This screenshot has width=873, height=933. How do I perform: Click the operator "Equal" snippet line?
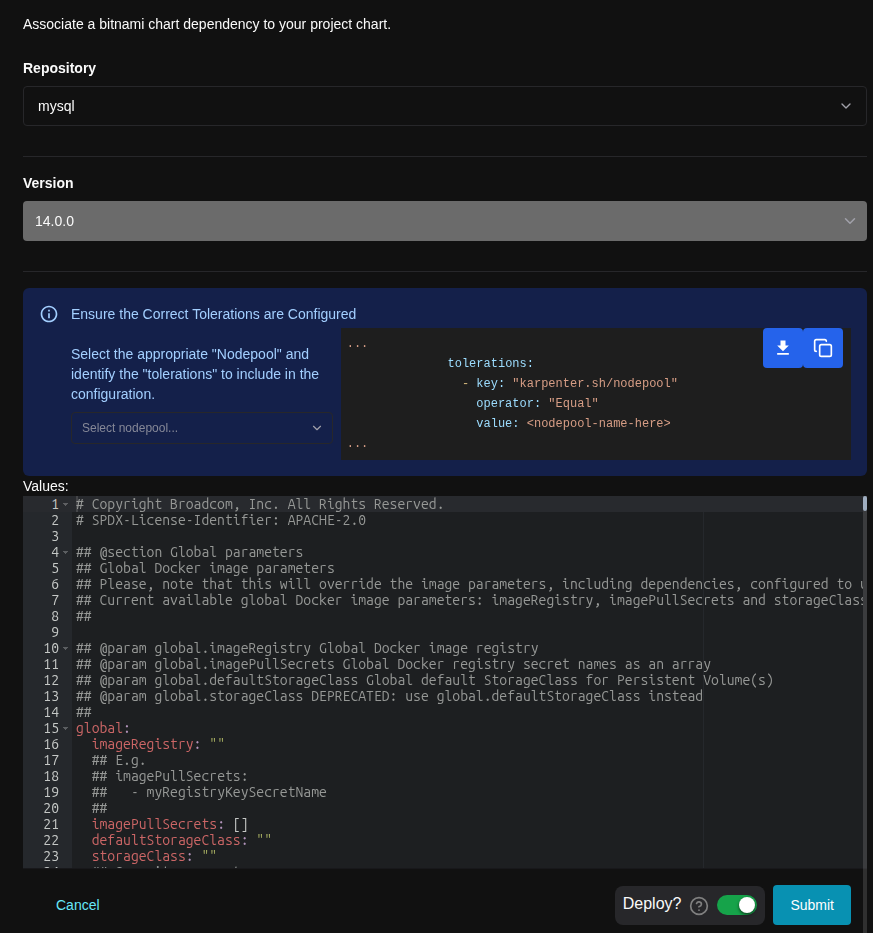click(x=537, y=403)
